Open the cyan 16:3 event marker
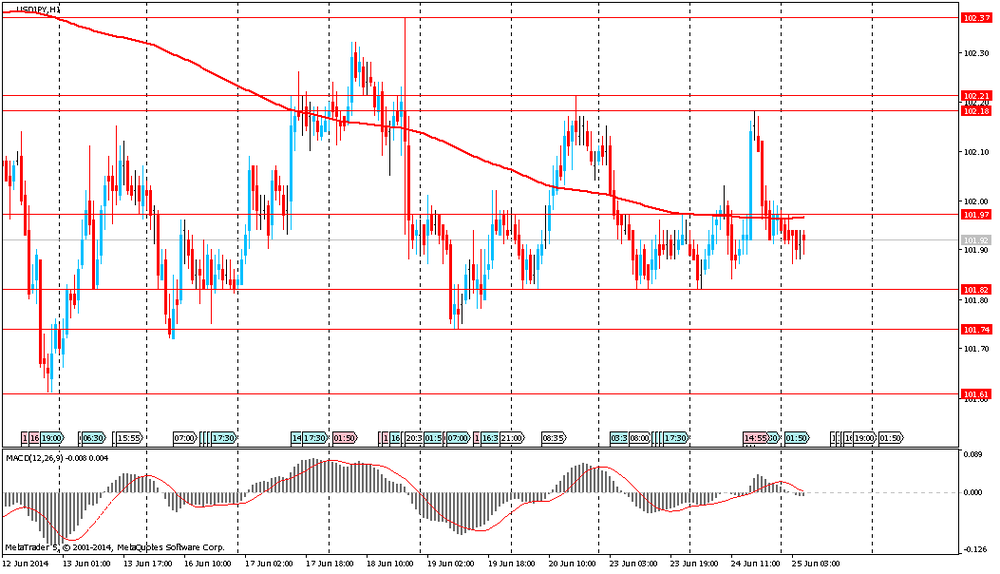 [490, 438]
